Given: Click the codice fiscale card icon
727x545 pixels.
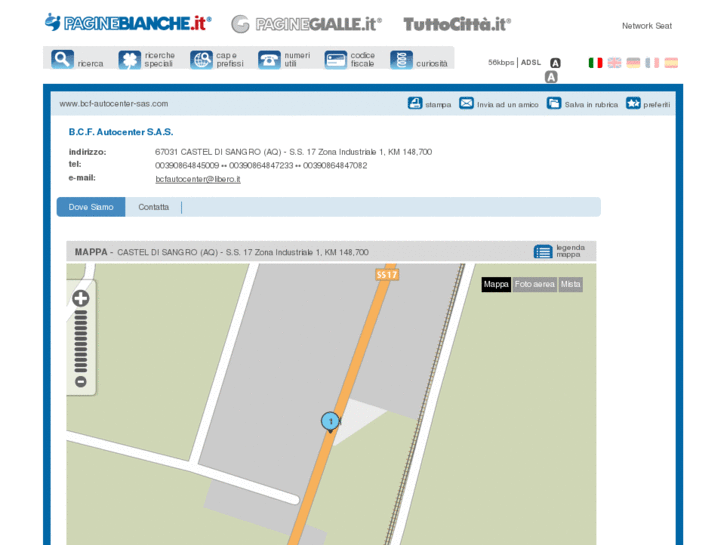Looking at the screenshot, I should (336, 60).
